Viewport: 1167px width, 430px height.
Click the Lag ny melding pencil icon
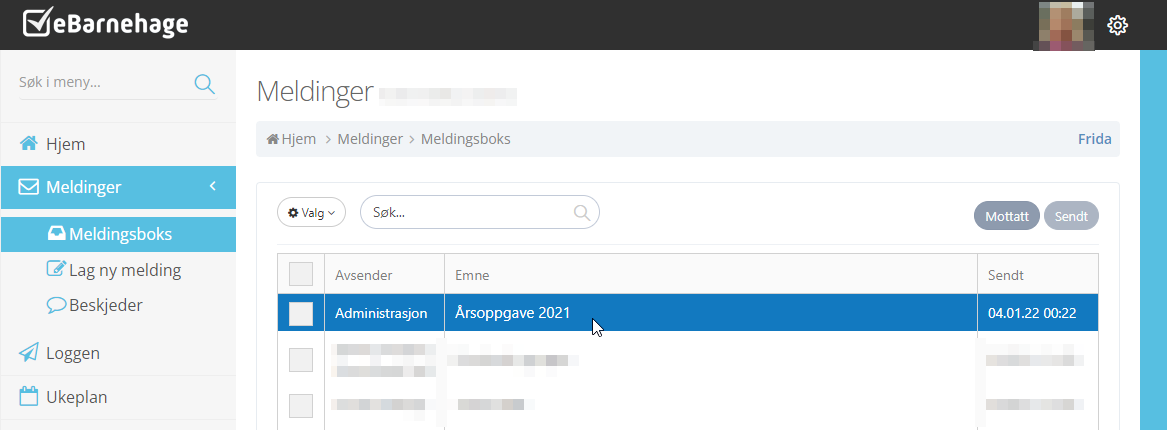tap(57, 269)
